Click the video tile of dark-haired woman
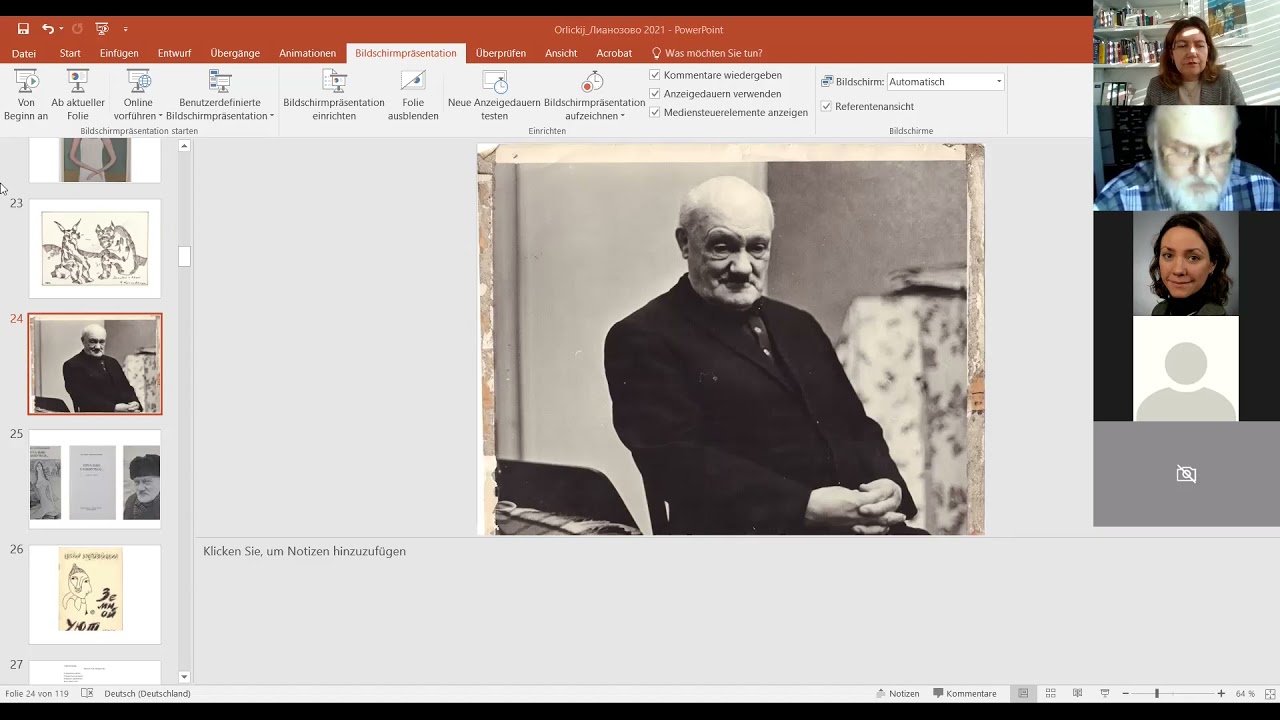 [1186, 264]
